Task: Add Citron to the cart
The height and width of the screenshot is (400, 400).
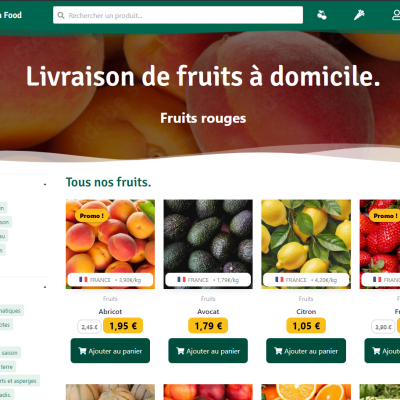Action: point(306,351)
